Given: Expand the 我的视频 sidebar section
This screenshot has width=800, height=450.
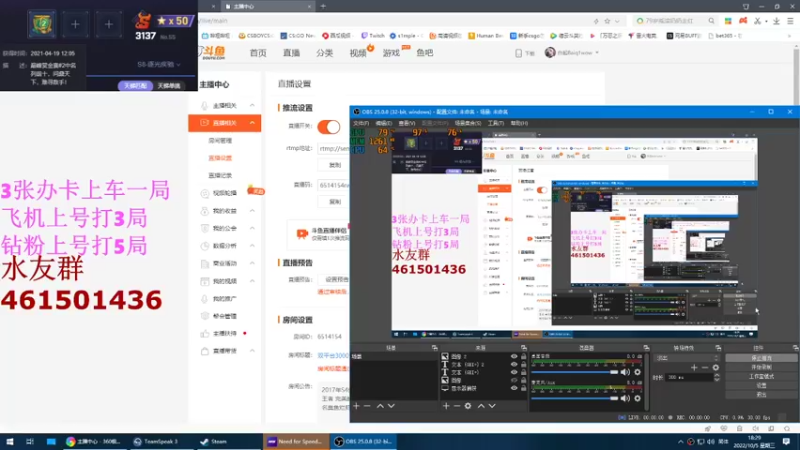Looking at the screenshot, I should point(252,281).
